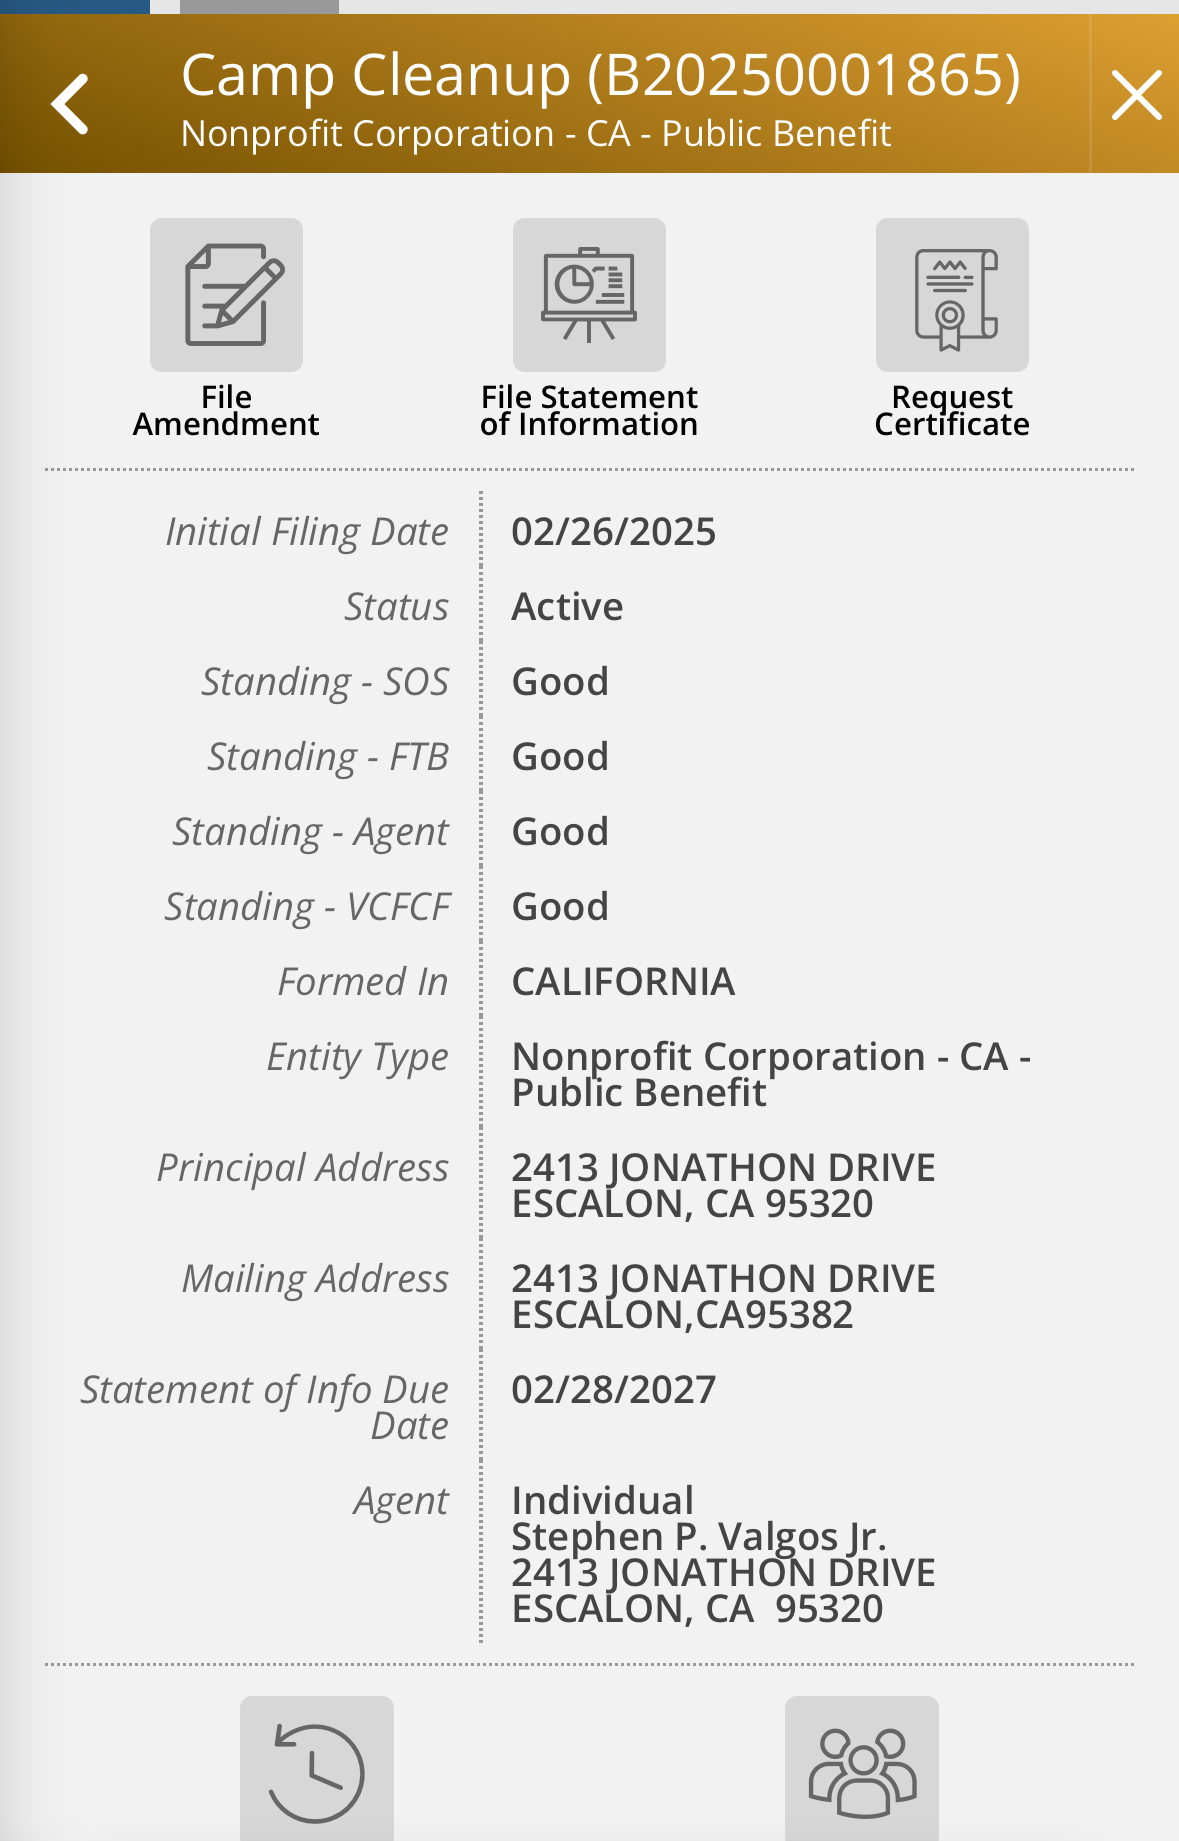Screen dimensions: 1179x1841
Task: Open the history clock icon
Action: click(316, 1772)
